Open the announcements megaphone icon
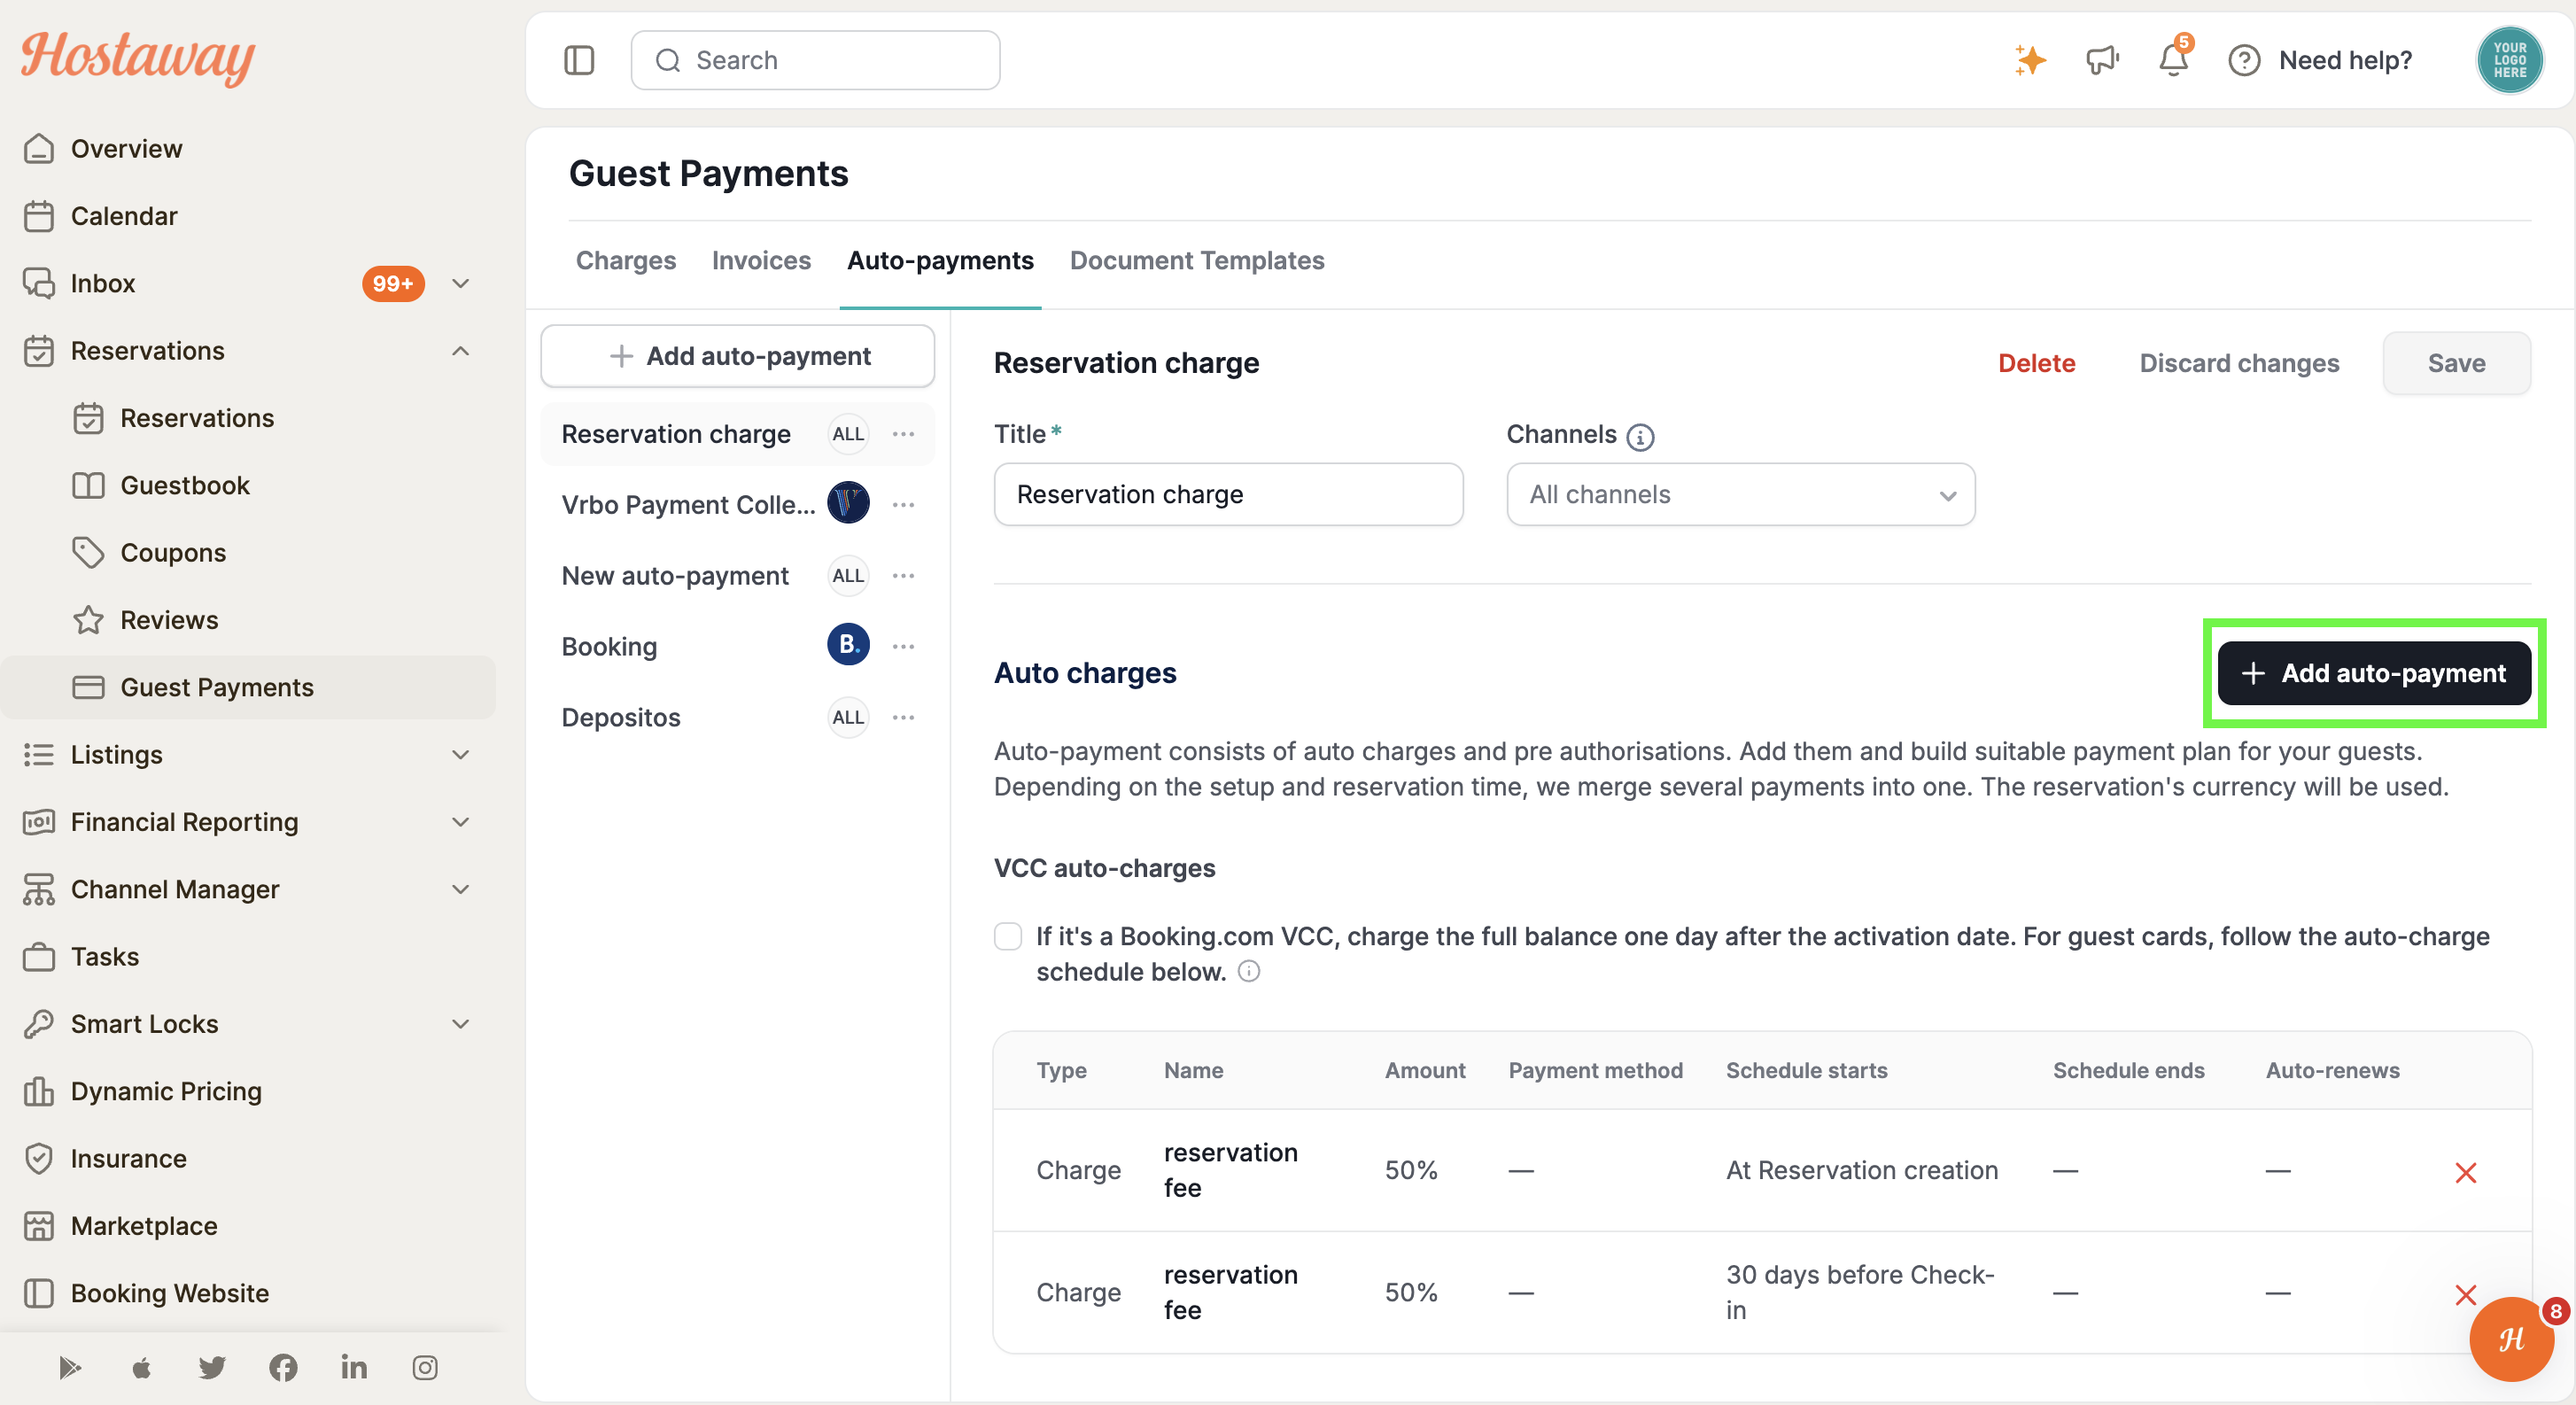This screenshot has width=2576, height=1405. click(x=2102, y=60)
